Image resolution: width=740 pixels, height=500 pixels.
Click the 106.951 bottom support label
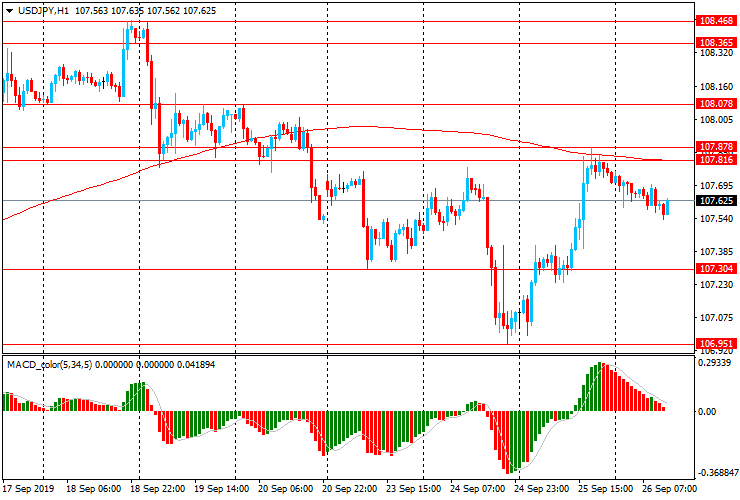pos(716,344)
